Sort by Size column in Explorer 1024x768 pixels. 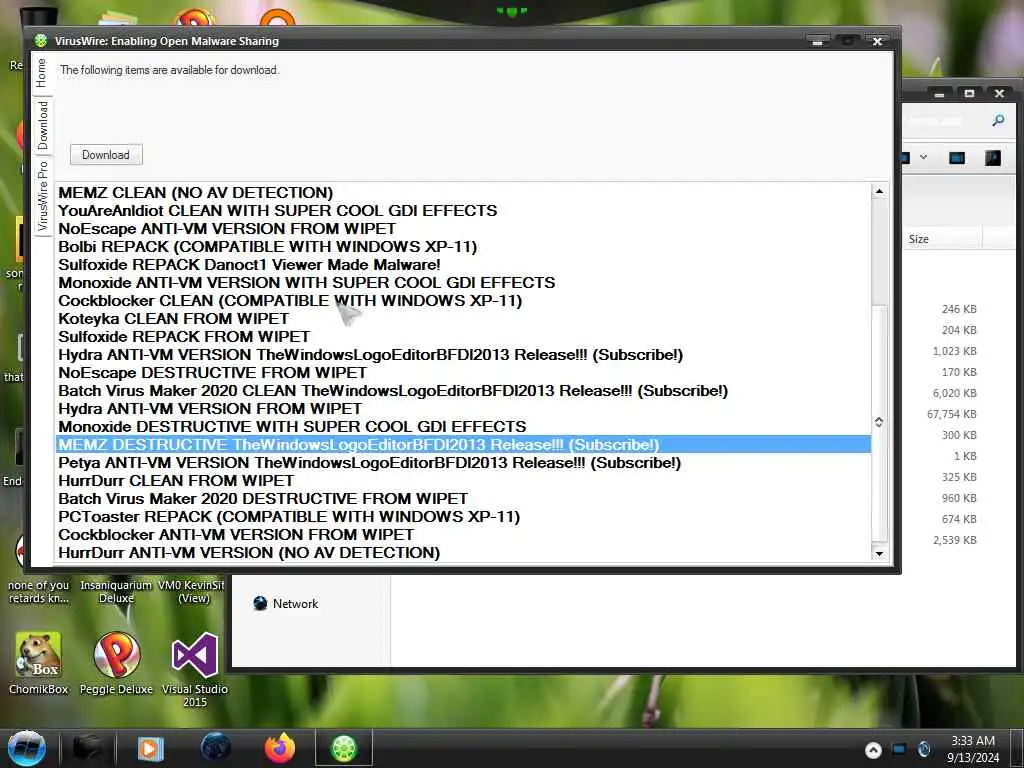(x=943, y=239)
